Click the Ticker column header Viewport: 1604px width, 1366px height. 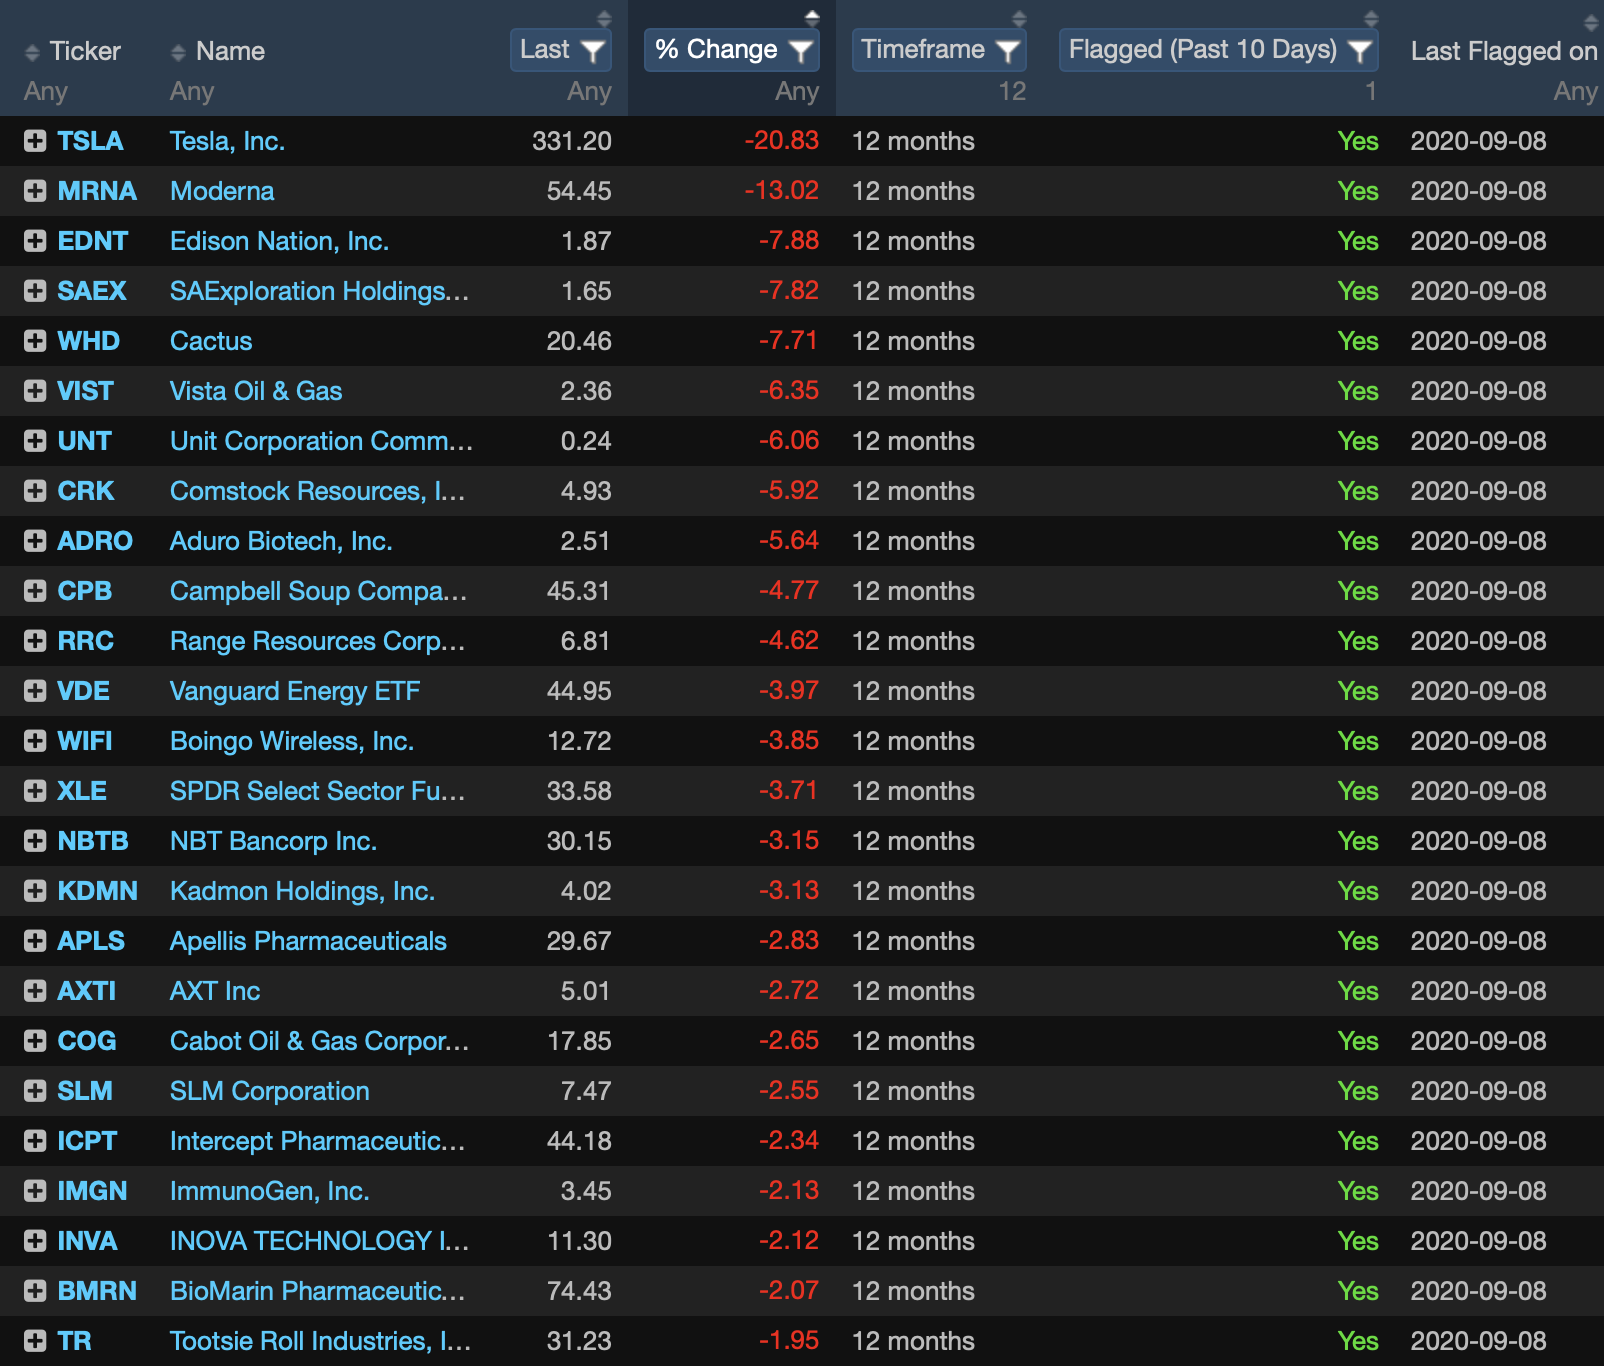coord(85,51)
